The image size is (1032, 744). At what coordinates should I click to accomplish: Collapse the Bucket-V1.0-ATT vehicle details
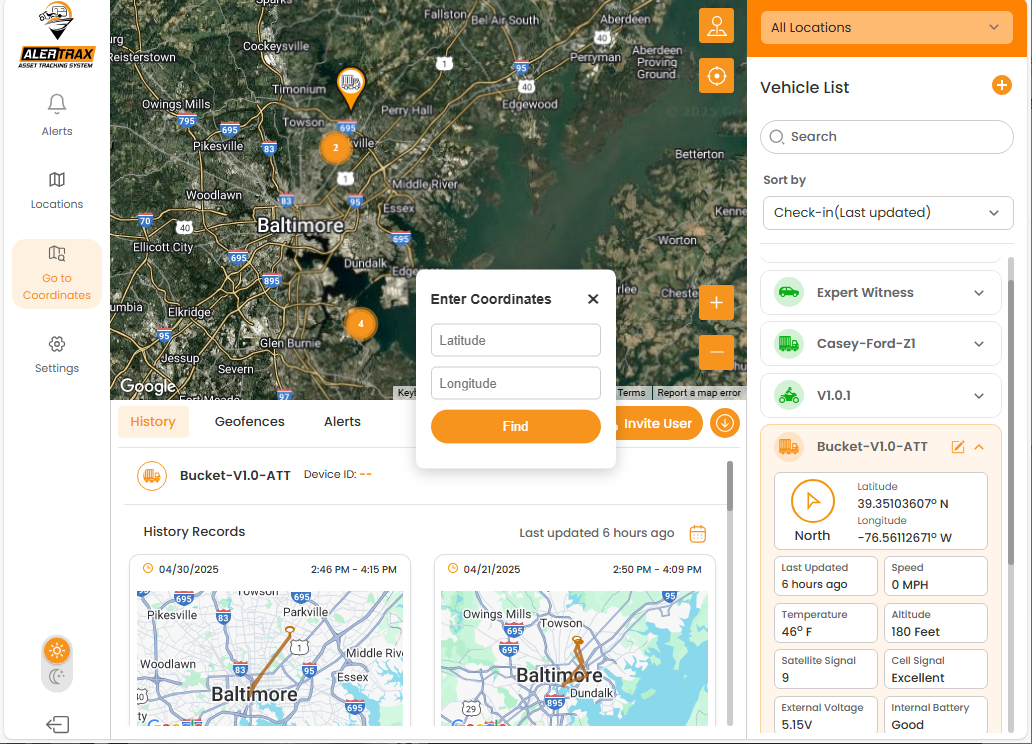tap(979, 447)
